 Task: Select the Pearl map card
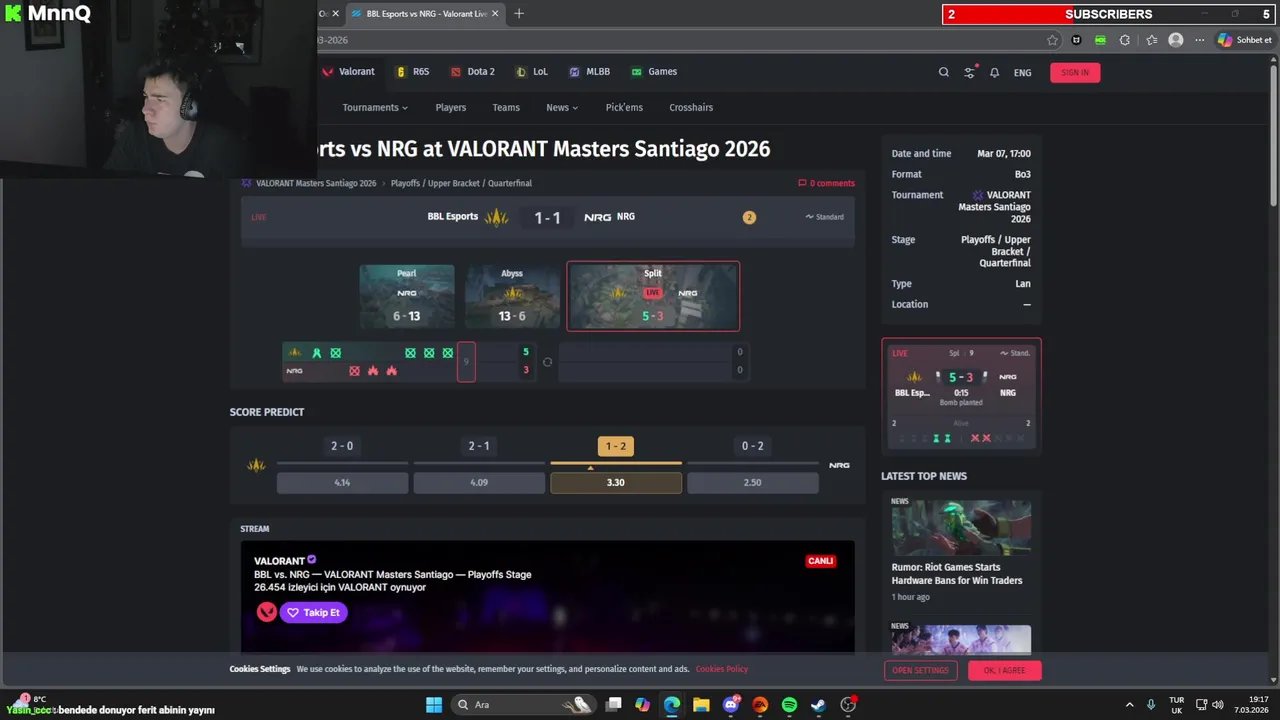407,297
